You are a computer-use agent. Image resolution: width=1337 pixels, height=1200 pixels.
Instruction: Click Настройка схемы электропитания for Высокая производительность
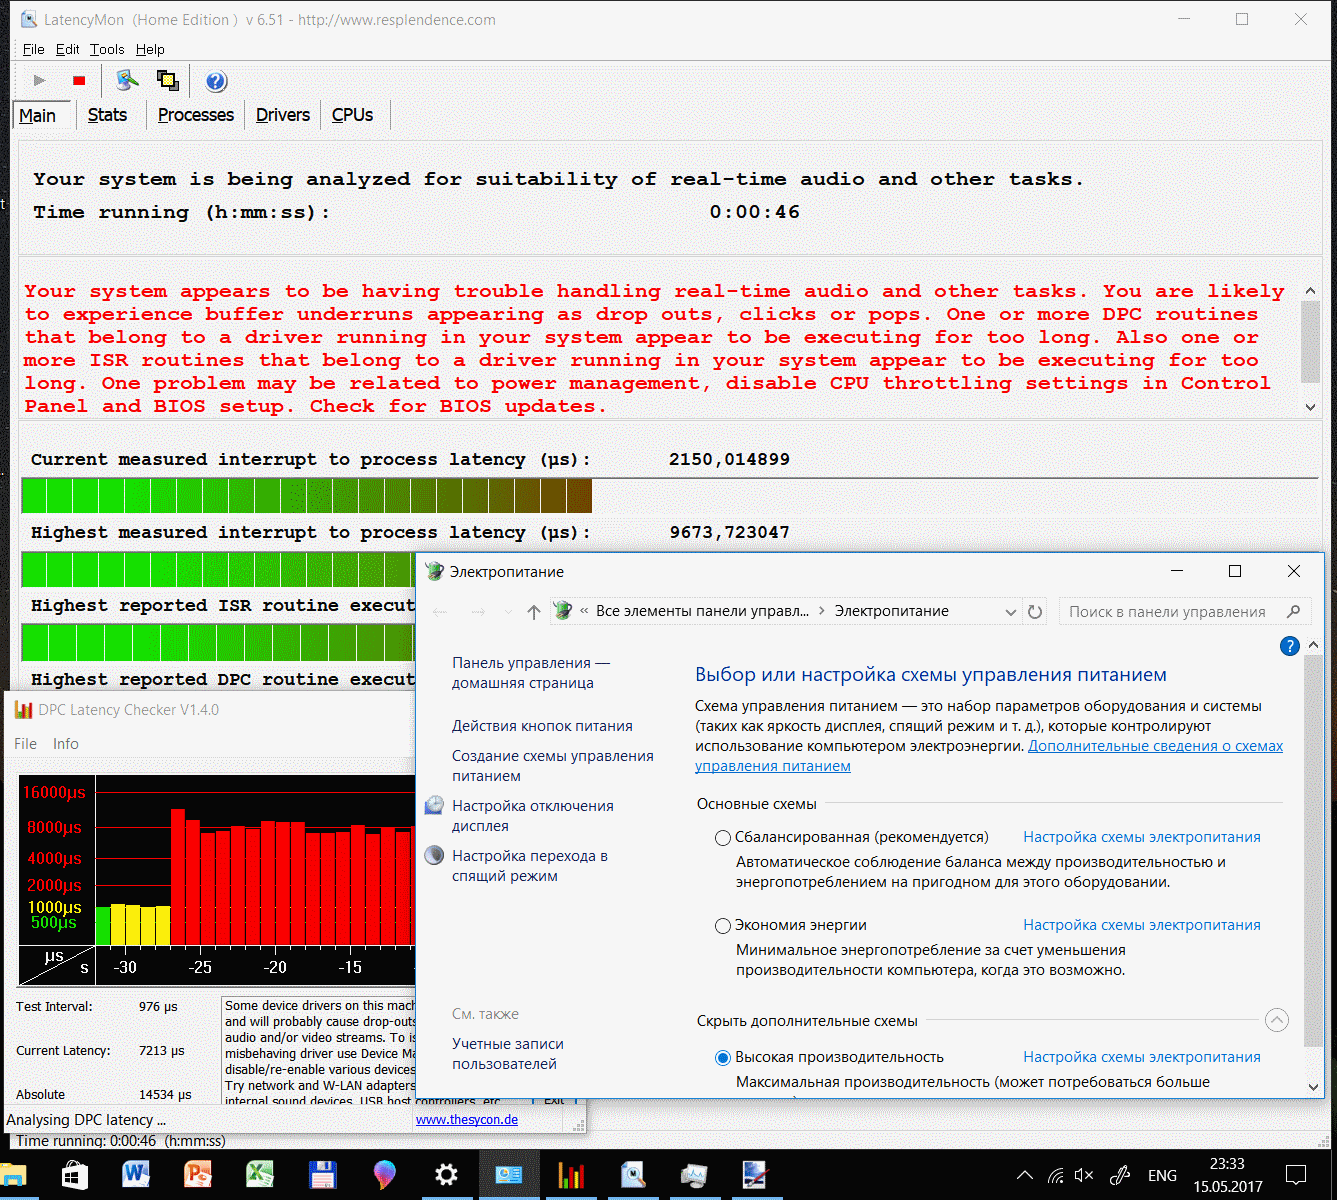point(1142,1057)
